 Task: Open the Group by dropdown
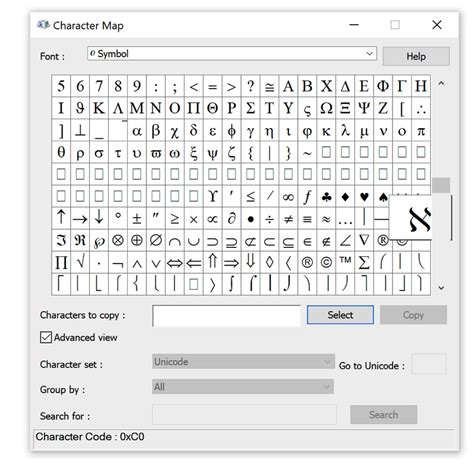(x=243, y=387)
